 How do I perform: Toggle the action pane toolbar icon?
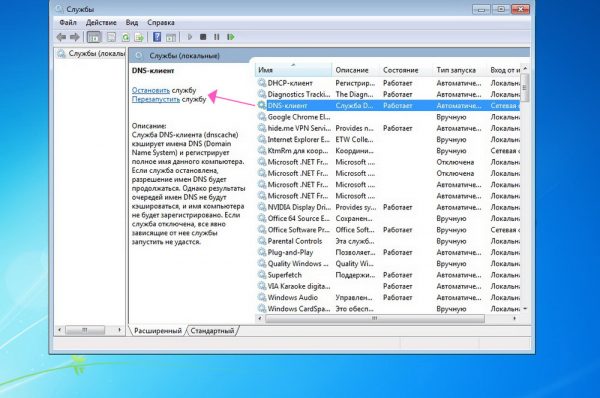point(171,37)
